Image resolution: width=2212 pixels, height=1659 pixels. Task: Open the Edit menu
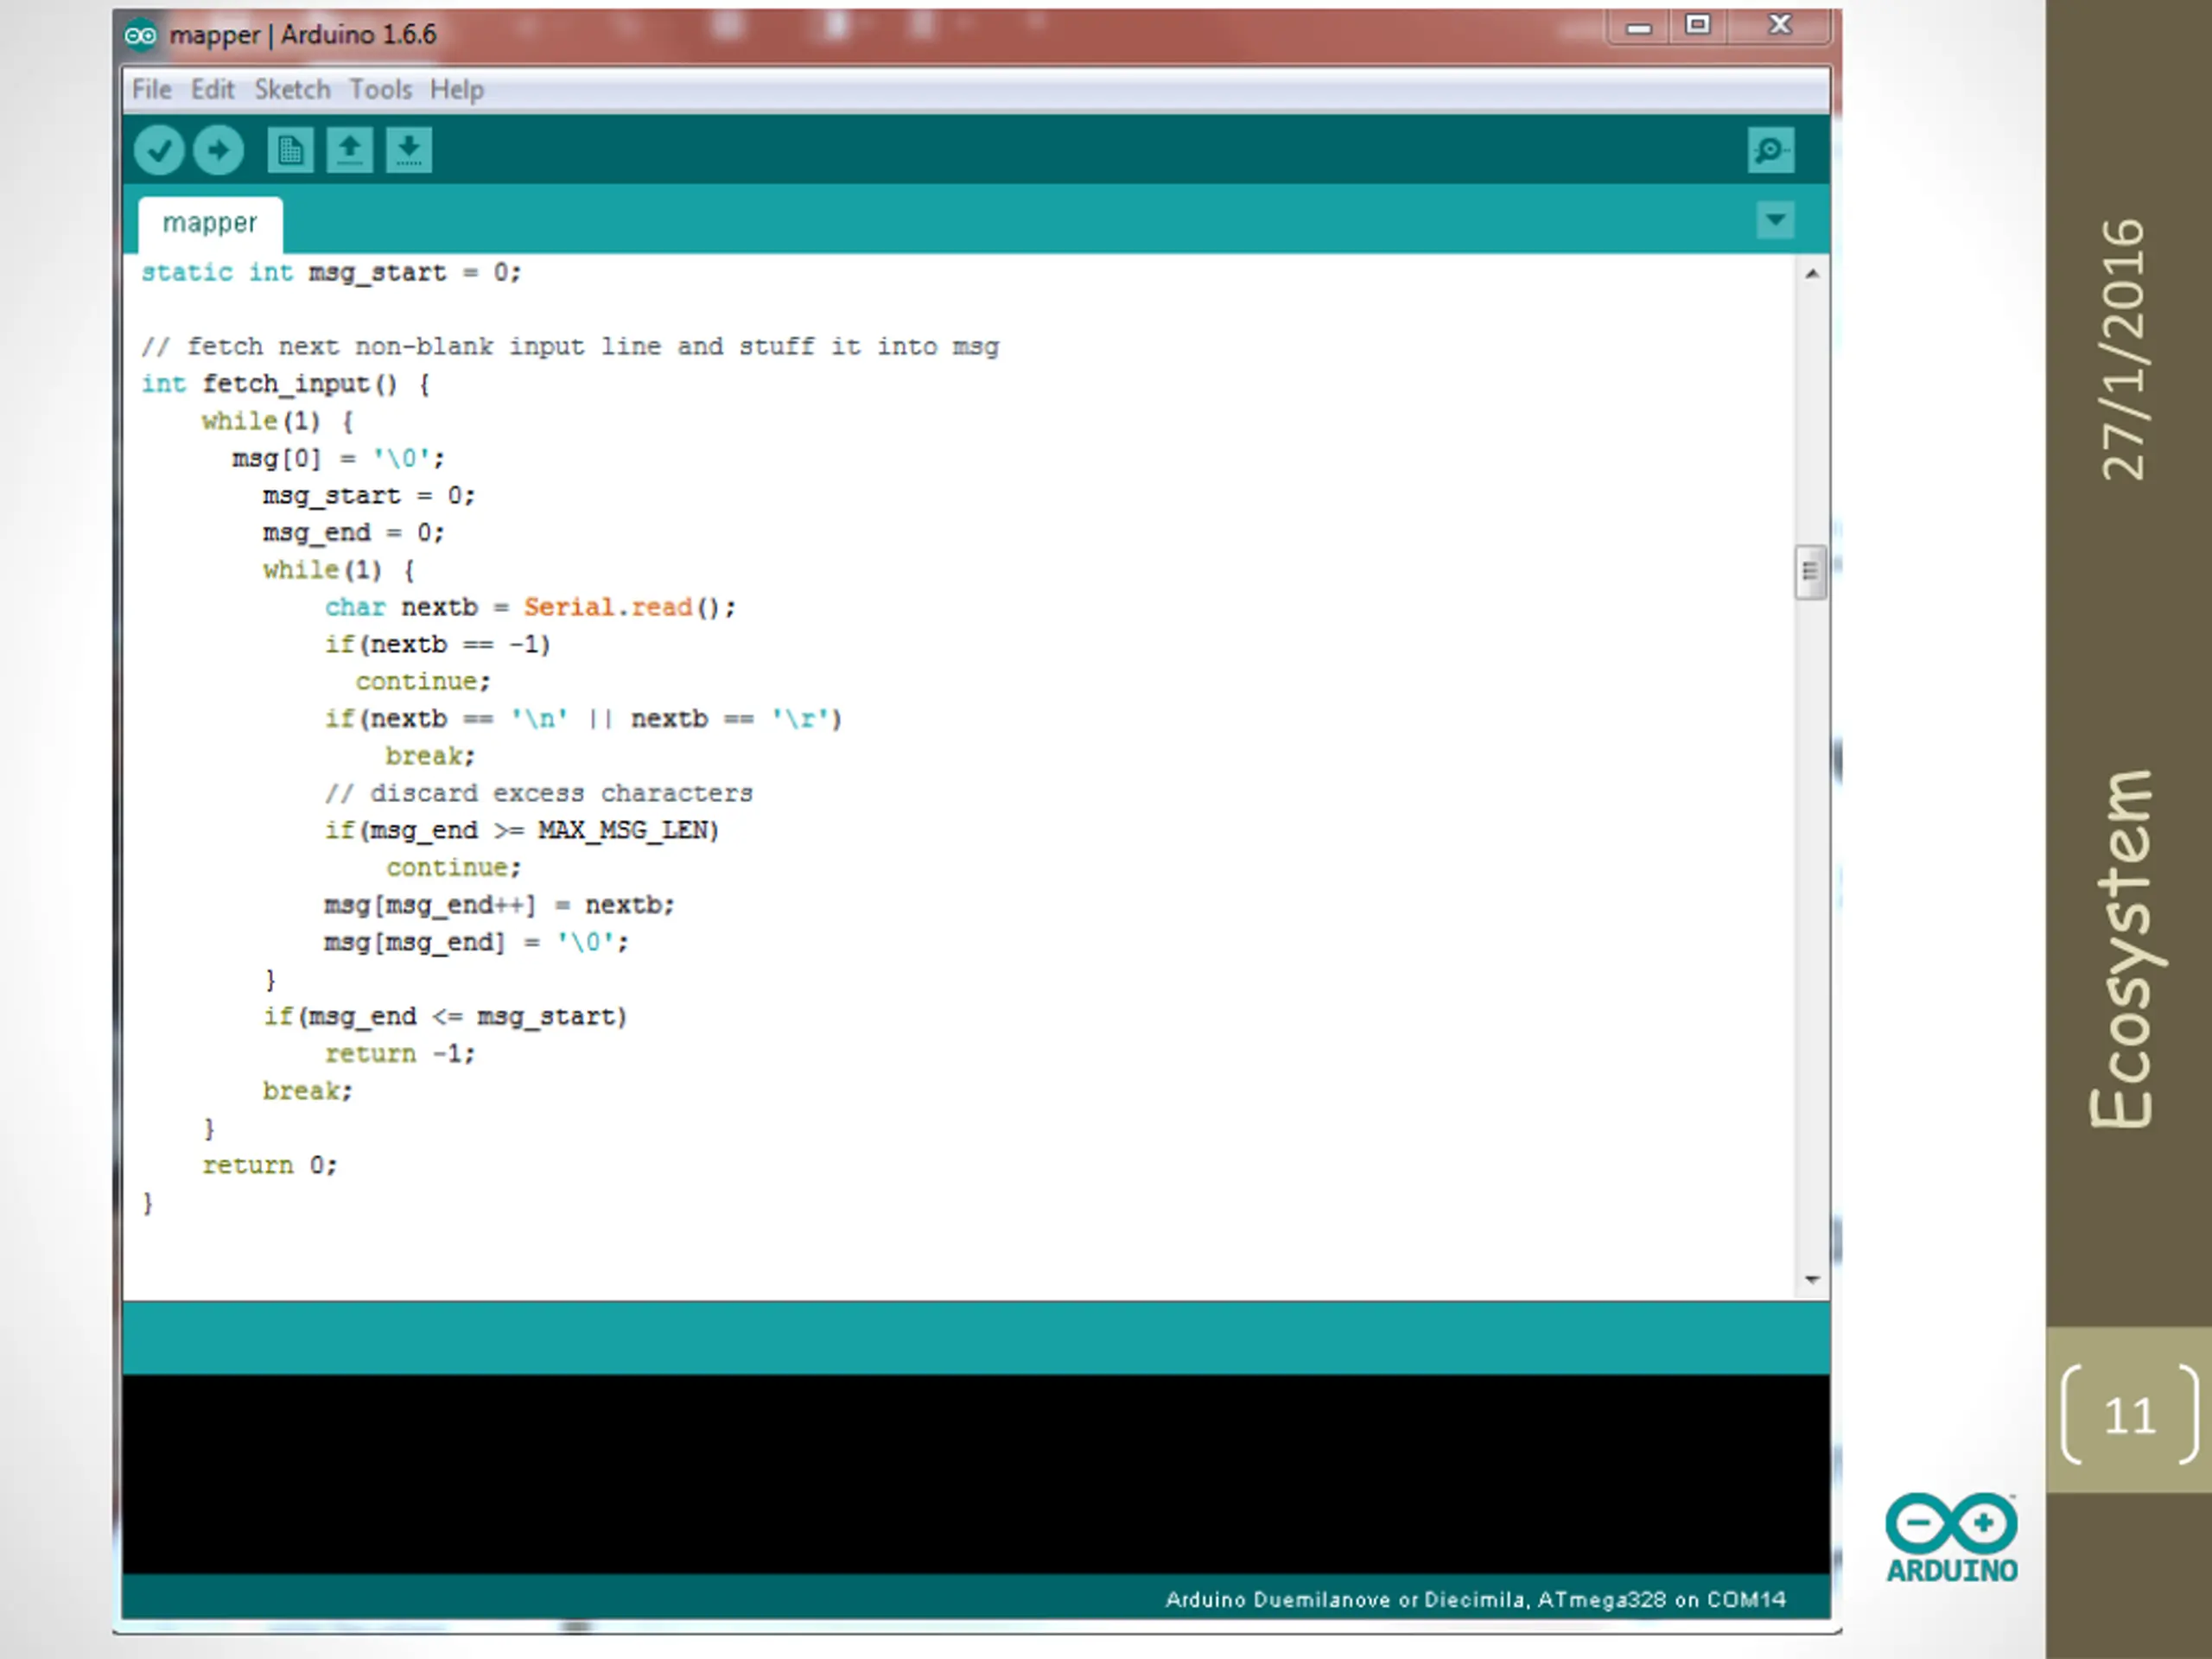(212, 90)
